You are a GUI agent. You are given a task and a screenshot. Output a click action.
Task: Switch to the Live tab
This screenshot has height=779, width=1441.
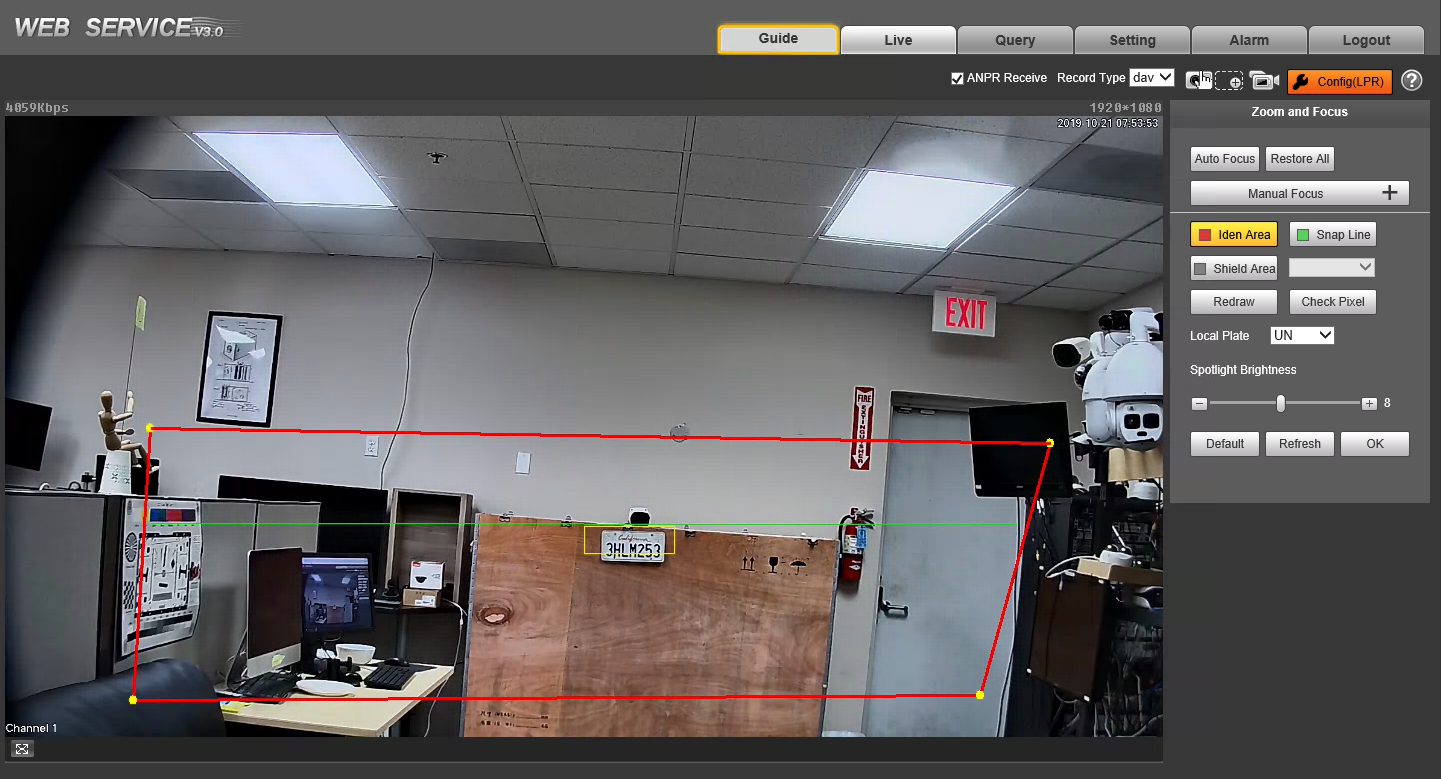coord(898,40)
